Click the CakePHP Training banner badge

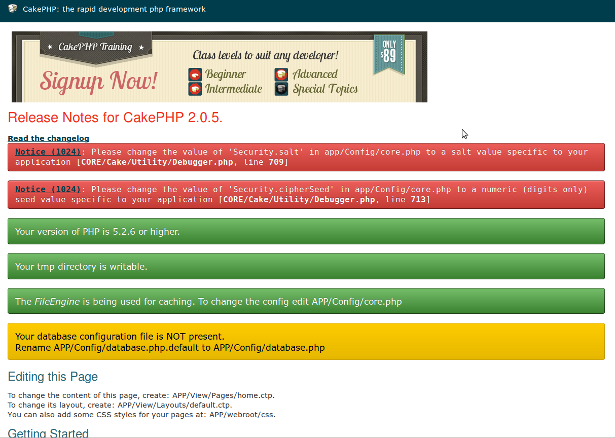[x=96, y=45]
